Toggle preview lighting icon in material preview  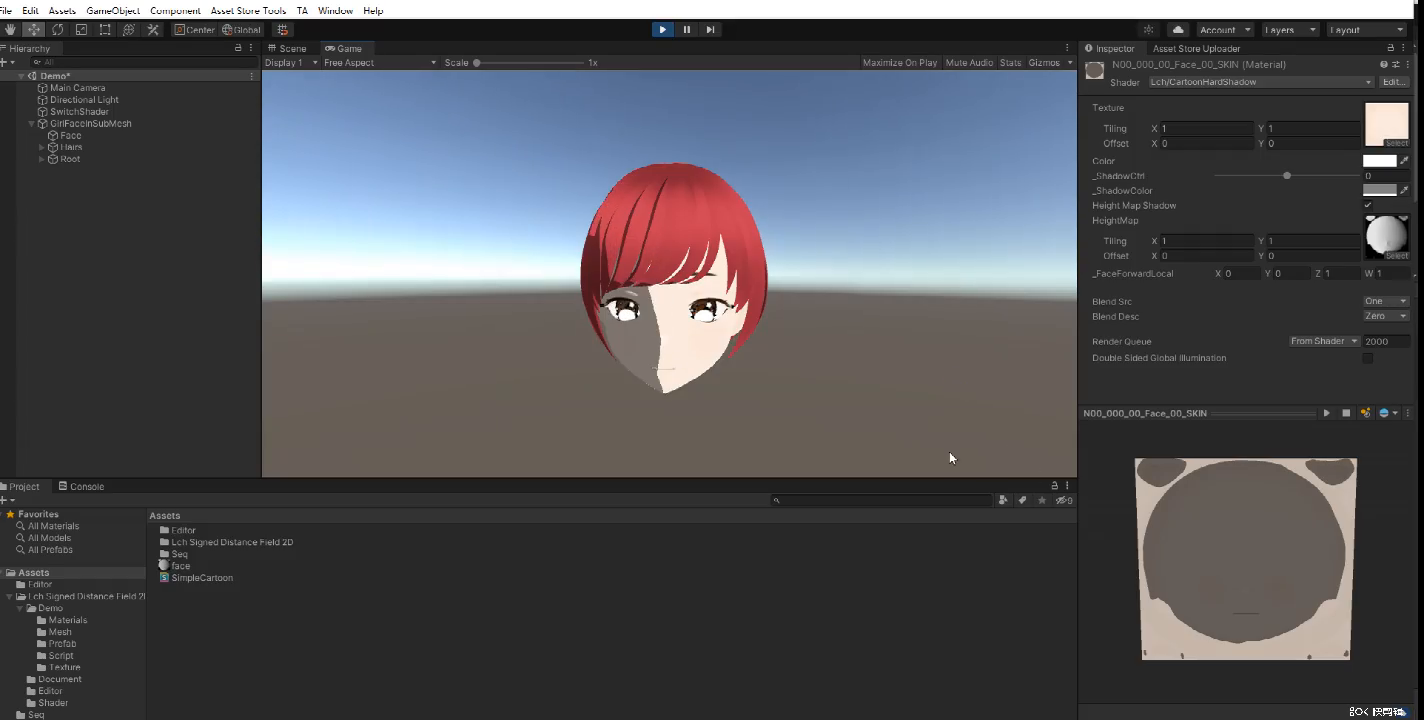point(1365,413)
